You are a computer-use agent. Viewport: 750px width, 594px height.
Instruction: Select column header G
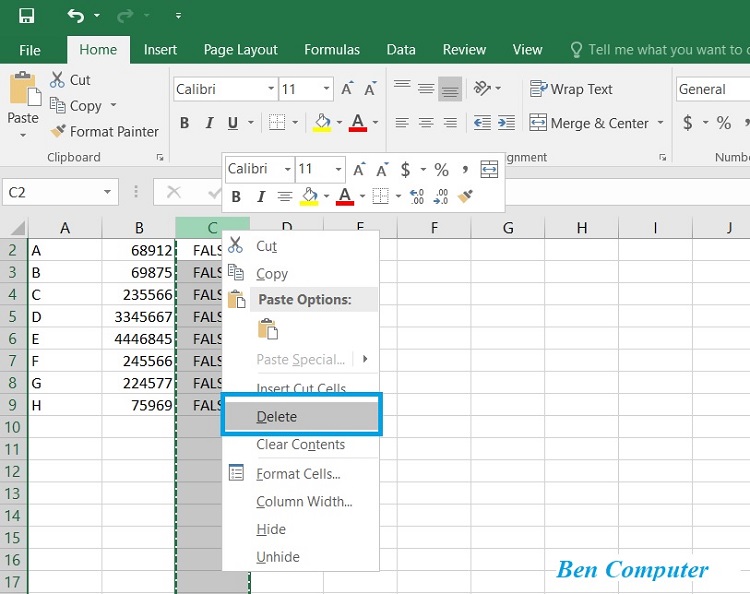(508, 228)
